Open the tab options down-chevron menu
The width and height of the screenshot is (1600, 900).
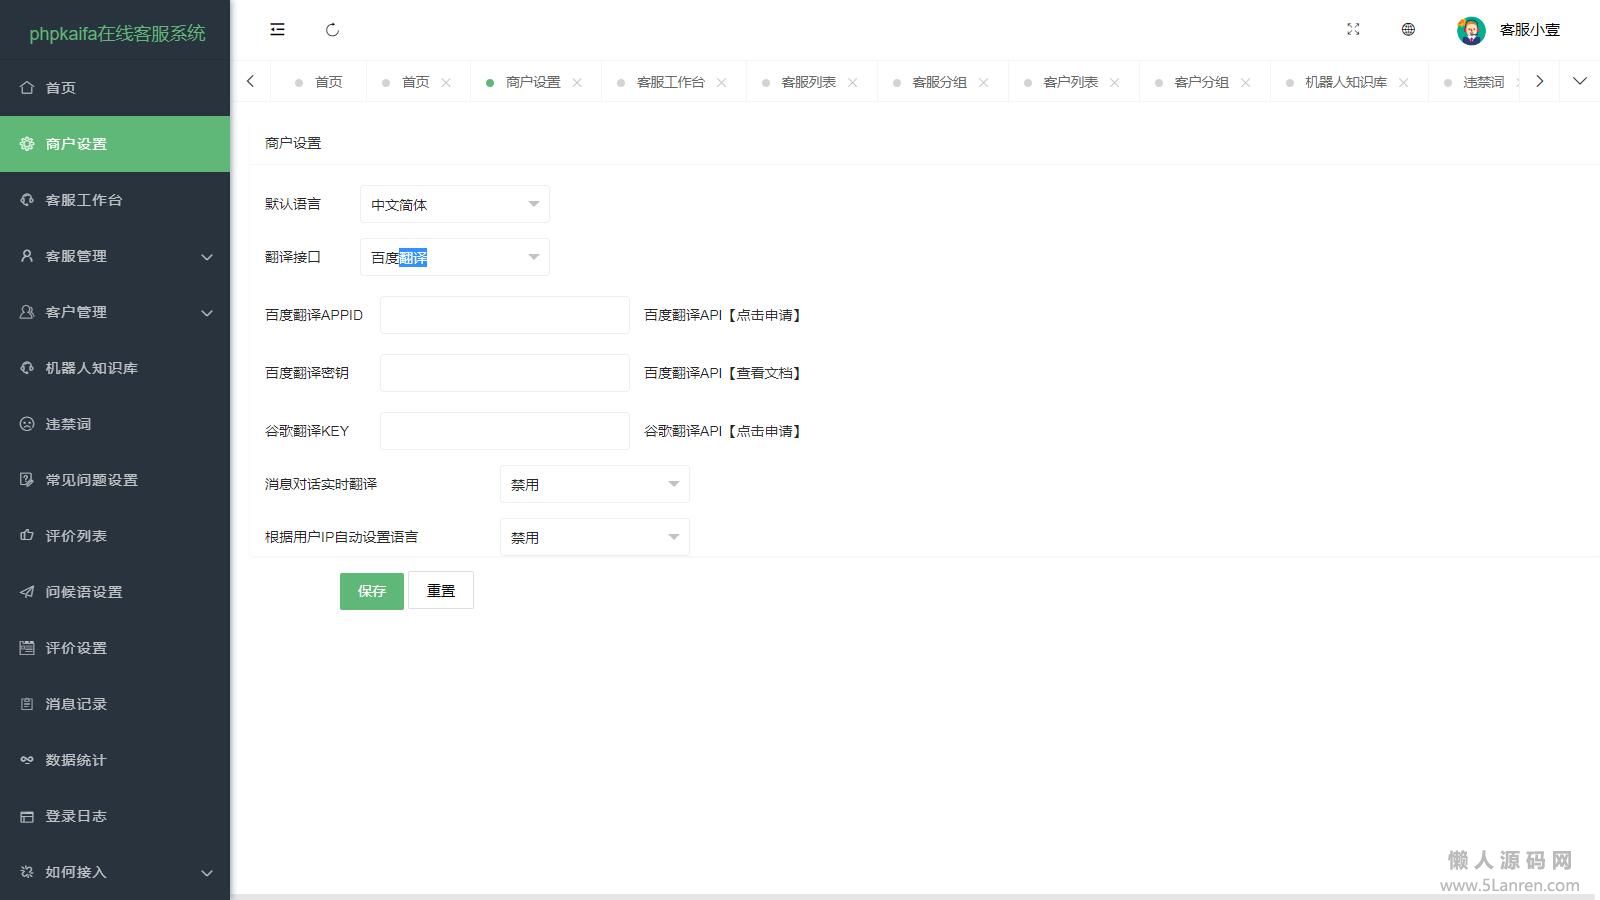(x=1580, y=81)
